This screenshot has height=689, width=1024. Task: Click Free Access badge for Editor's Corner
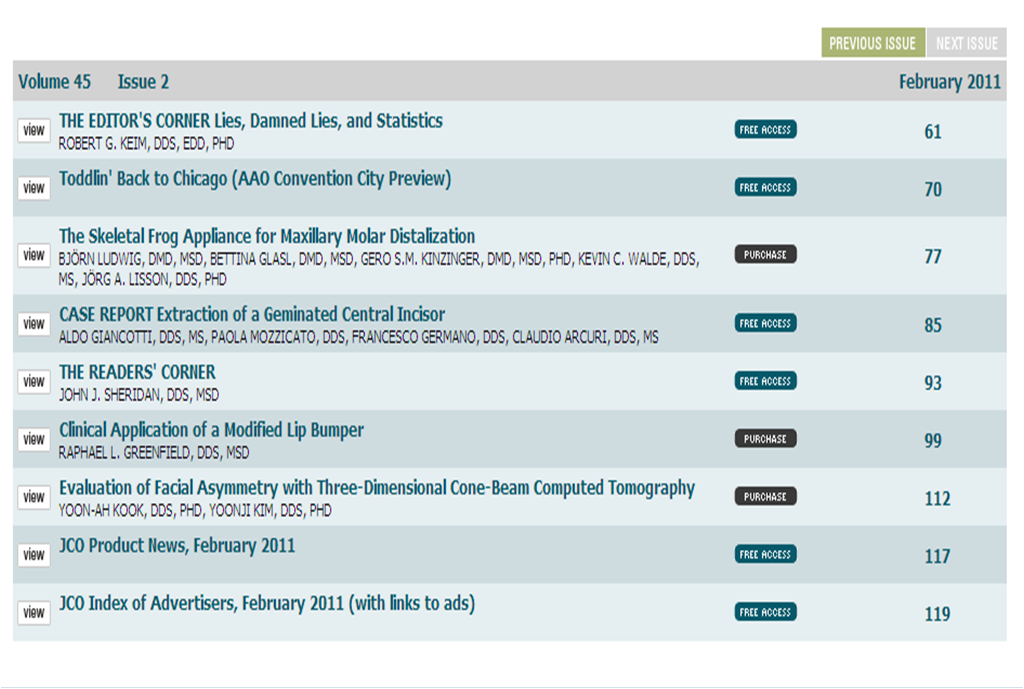tap(765, 130)
